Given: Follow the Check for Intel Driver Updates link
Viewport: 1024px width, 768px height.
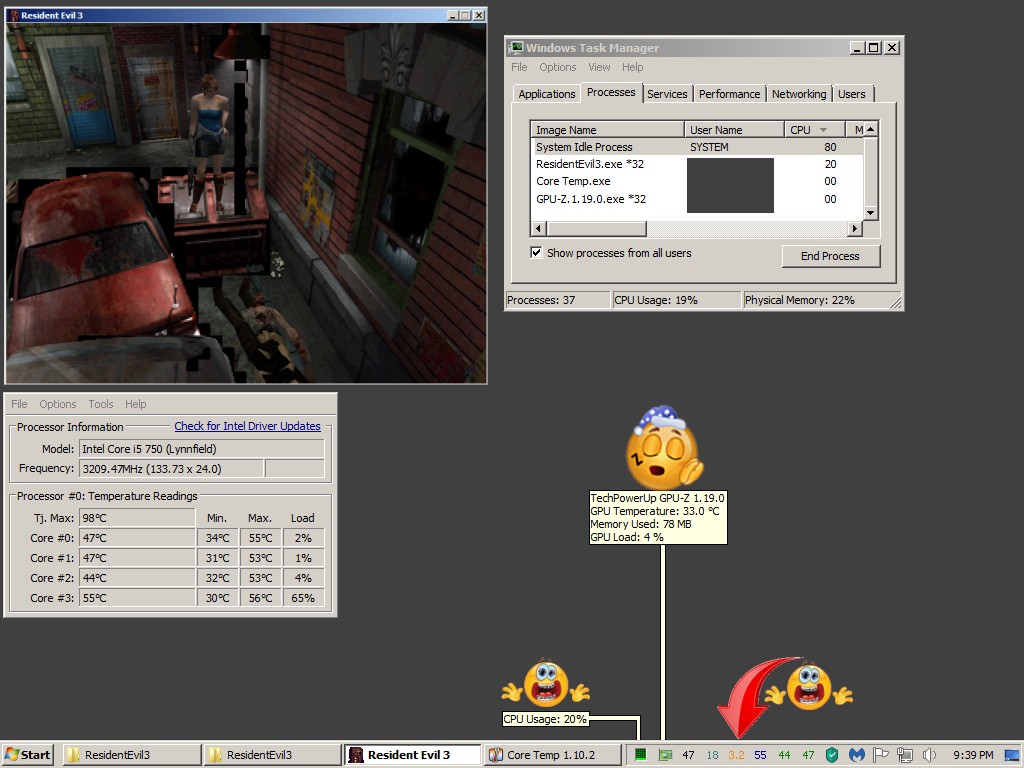Looking at the screenshot, I should click(x=248, y=426).
